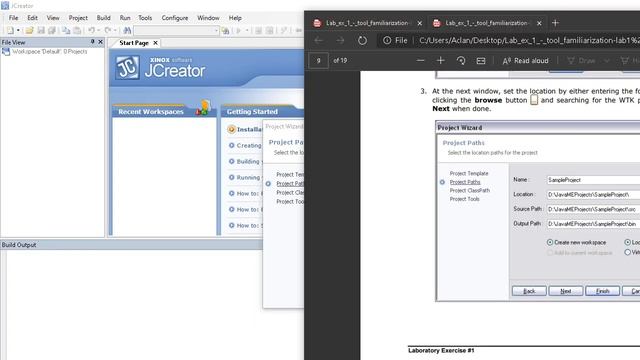This screenshot has height=360, width=640.
Task: Open the New file dropdown arrow
Action: click(x=18, y=31)
